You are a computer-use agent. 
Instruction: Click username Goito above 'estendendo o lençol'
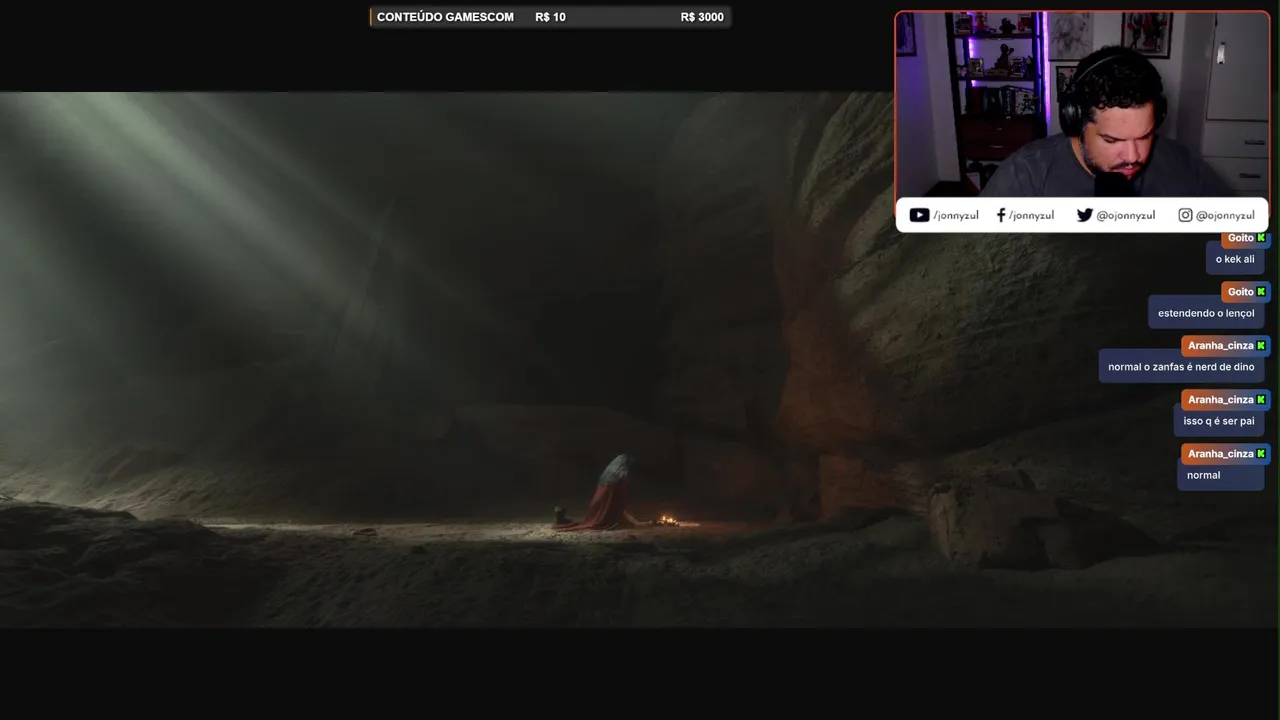(x=1240, y=292)
